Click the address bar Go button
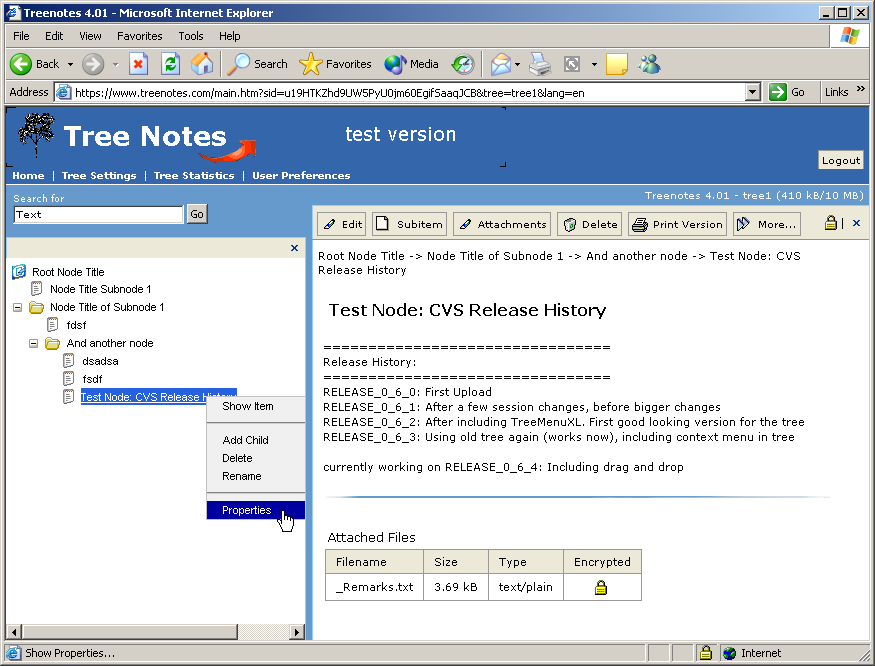The image size is (875, 666). 787,92
